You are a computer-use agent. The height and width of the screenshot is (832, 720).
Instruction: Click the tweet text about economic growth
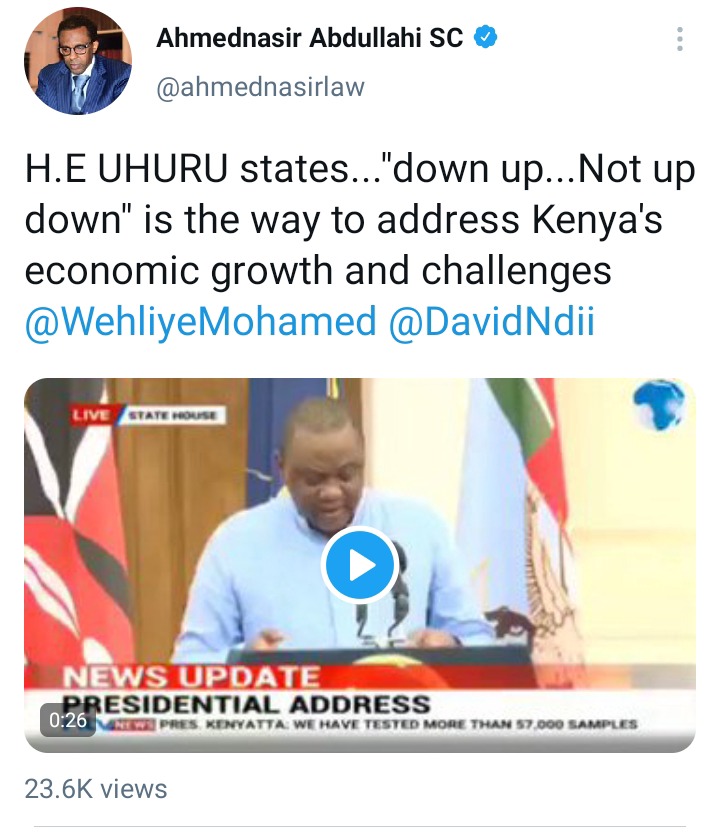tap(359, 220)
